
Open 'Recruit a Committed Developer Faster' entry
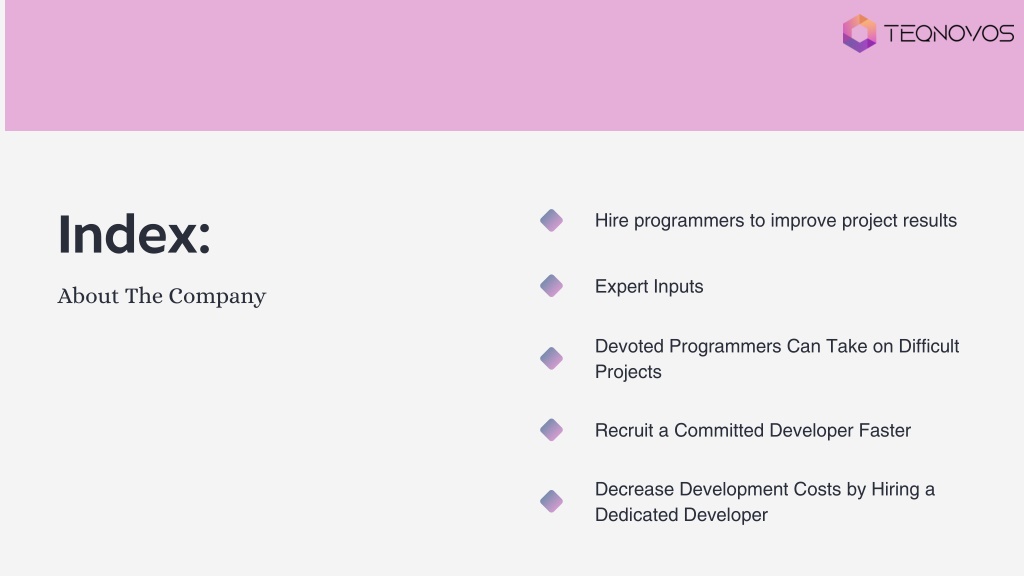[x=753, y=430]
